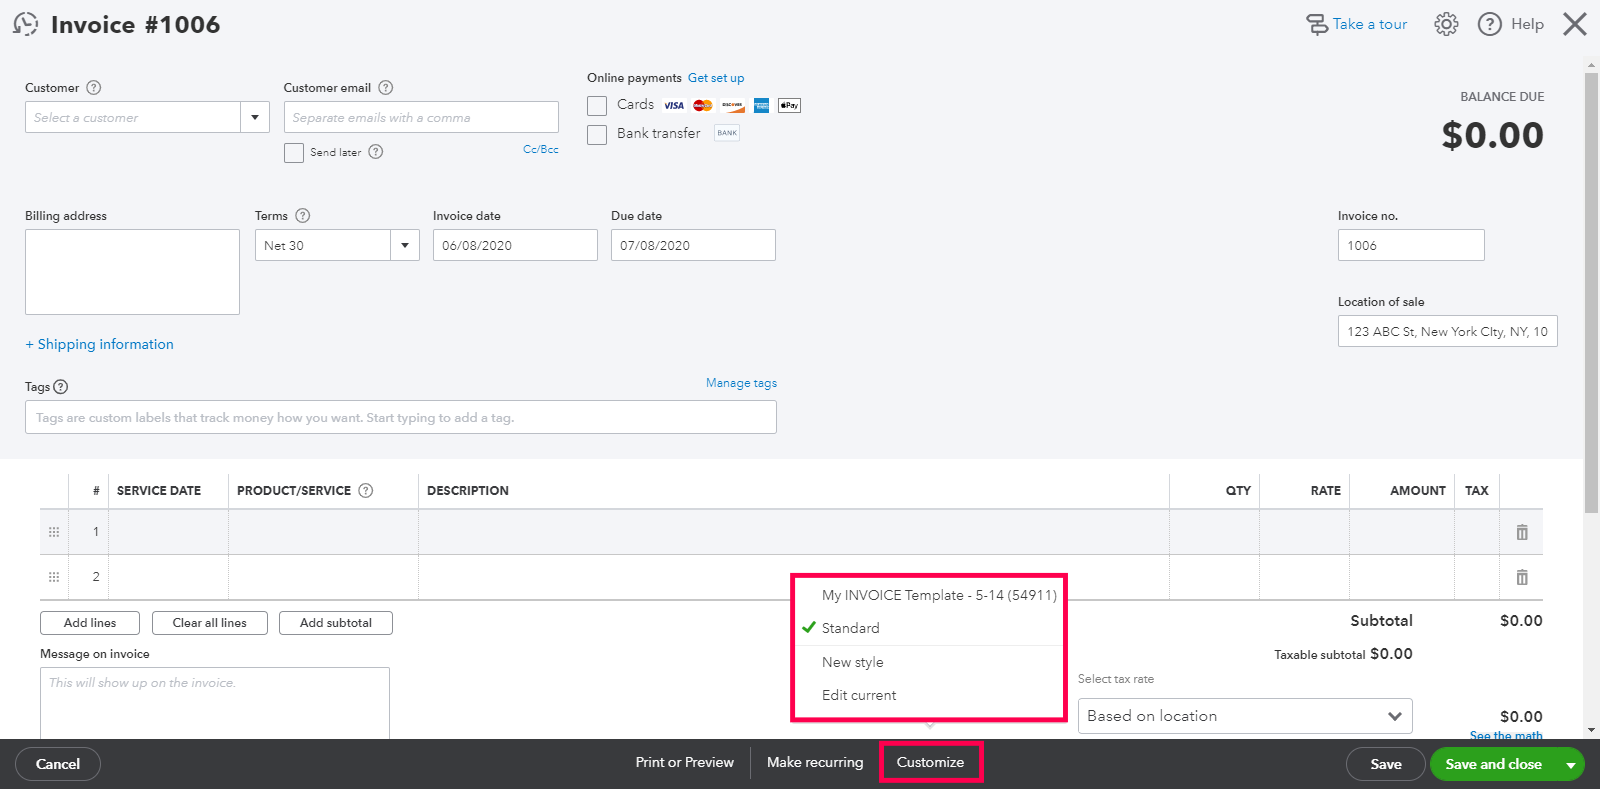Enable the Cards payment checkbox
Viewport: 1600px width, 789px height.
tap(597, 106)
